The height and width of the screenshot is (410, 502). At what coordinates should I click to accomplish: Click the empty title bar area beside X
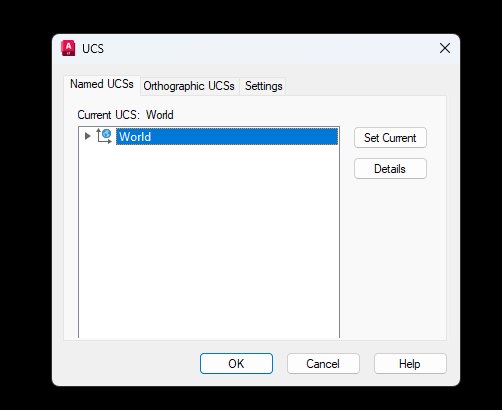pyautogui.click(x=270, y=49)
